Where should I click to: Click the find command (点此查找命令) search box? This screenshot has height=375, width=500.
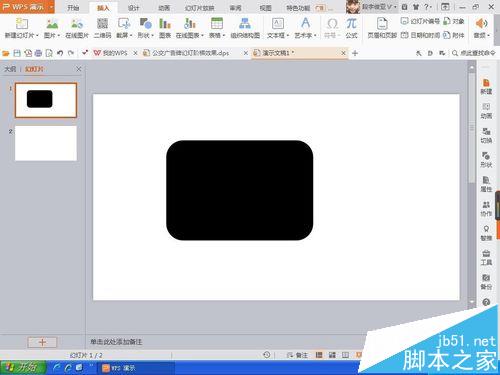(x=474, y=53)
